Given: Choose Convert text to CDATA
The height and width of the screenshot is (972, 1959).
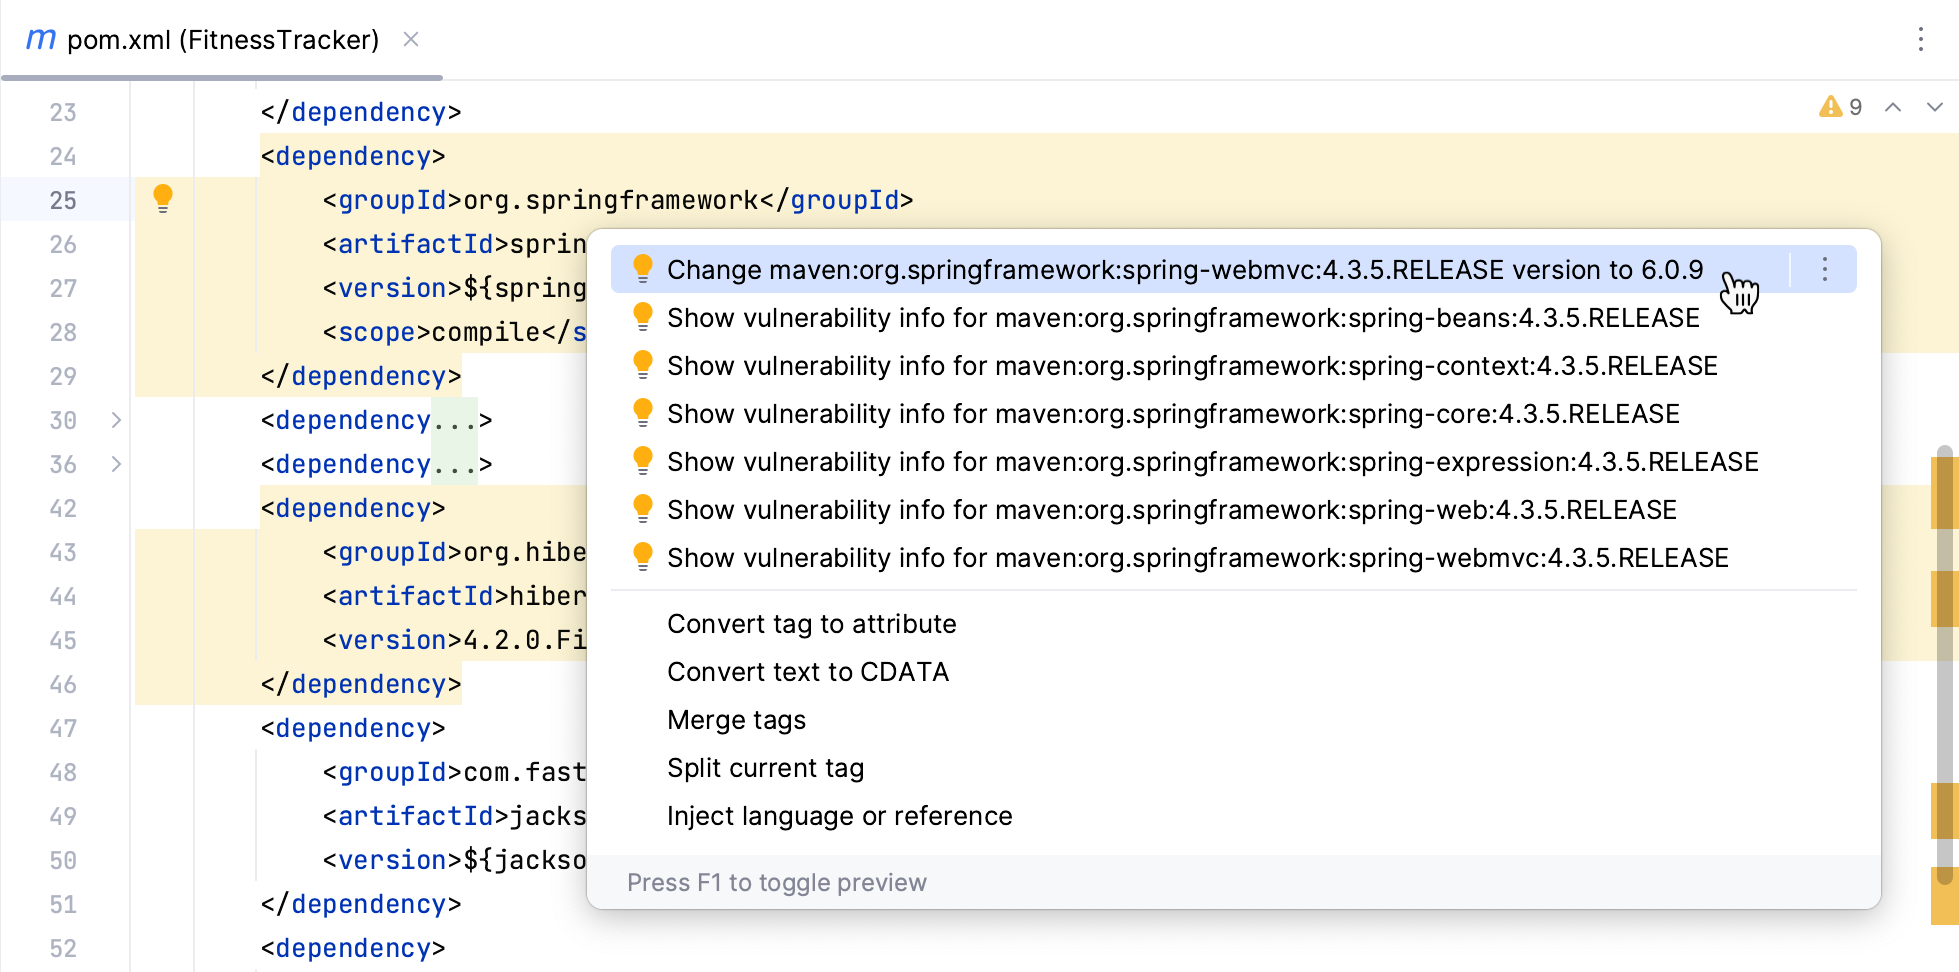Looking at the screenshot, I should pos(808,672).
